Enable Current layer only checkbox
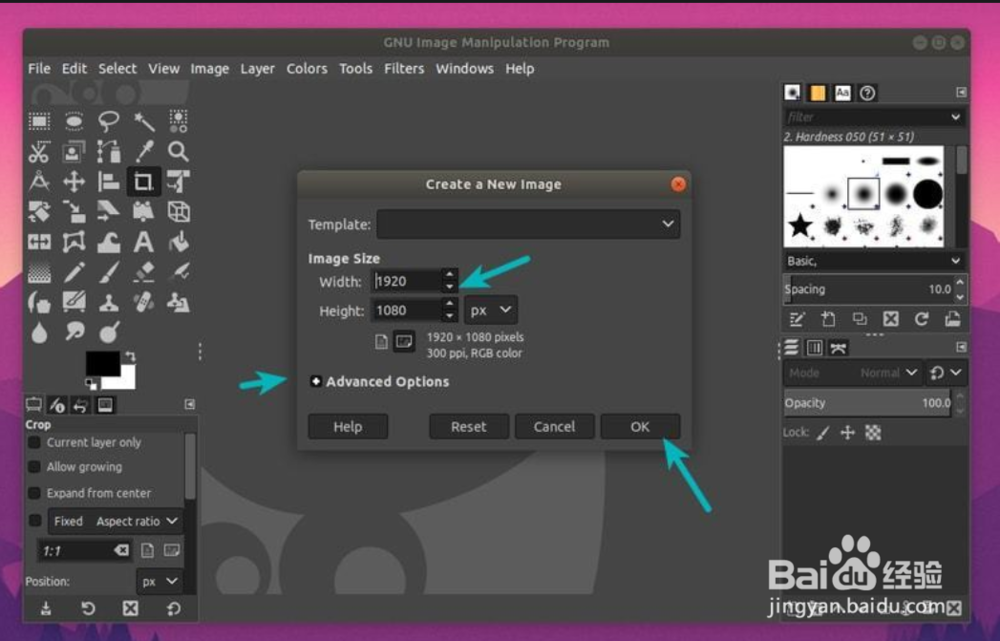 (x=34, y=442)
